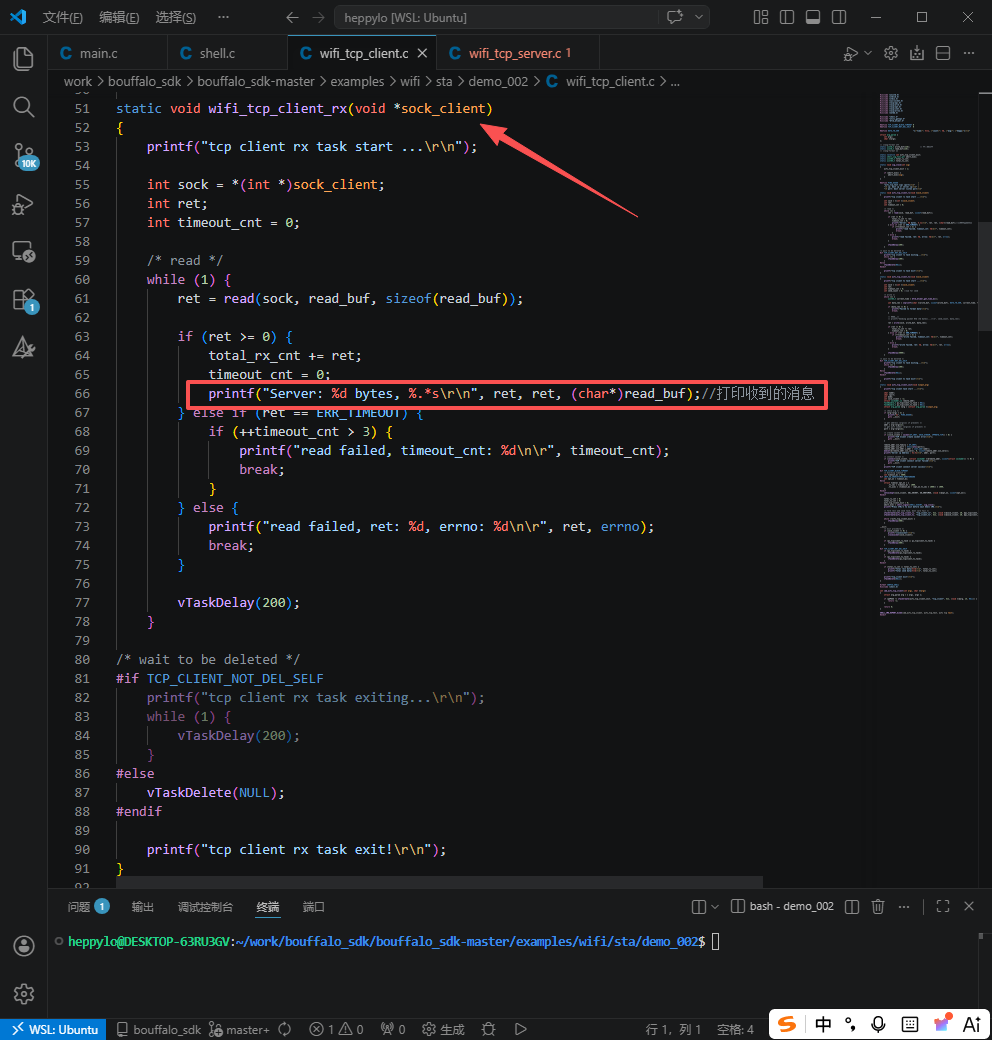Open the new terminal launch profile dropdown

(x=714, y=907)
